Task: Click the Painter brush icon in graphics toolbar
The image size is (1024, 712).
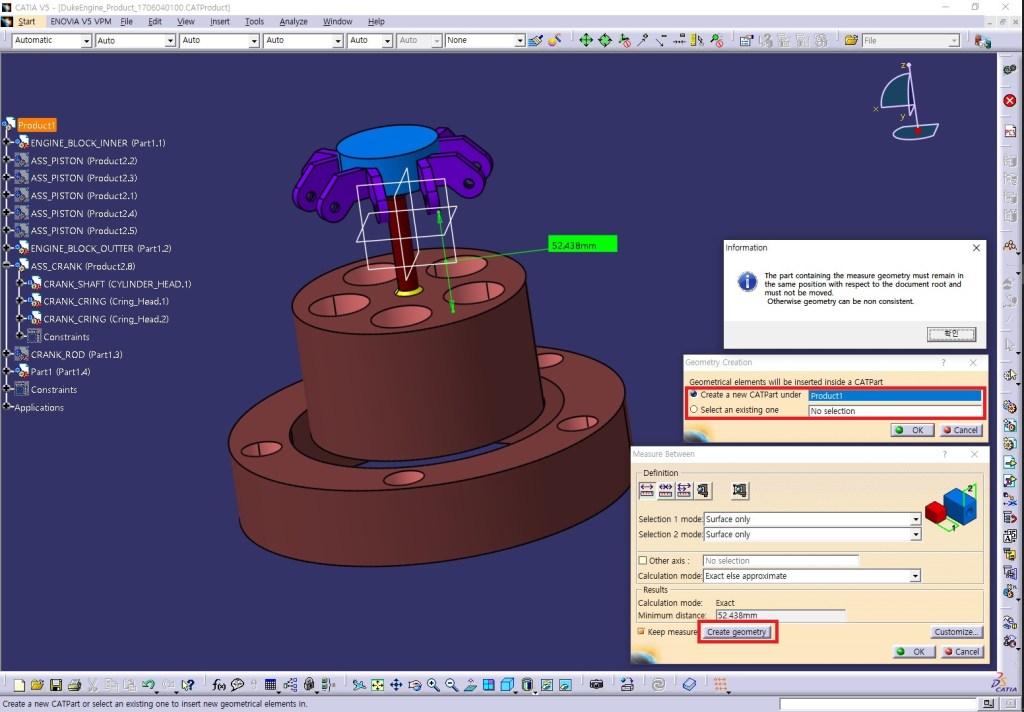Action: click(x=535, y=41)
